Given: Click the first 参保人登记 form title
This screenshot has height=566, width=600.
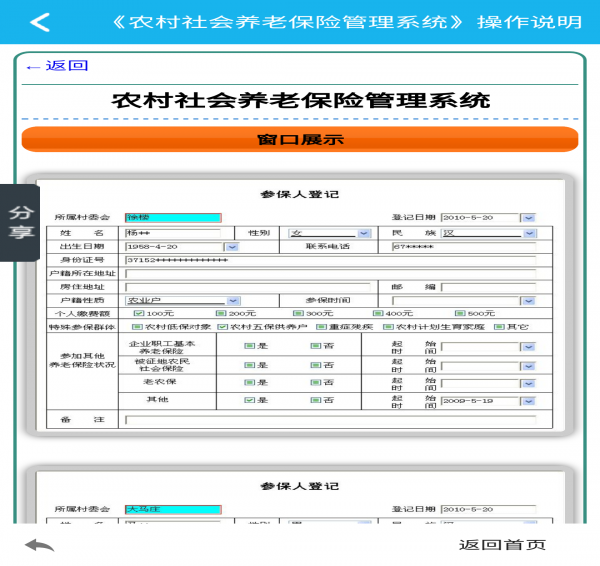Looking at the screenshot, I should [x=300, y=194].
